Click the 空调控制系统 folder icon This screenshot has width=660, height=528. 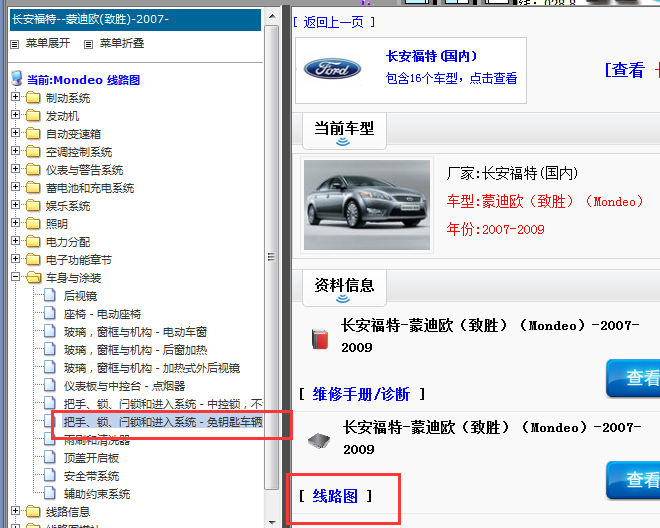pyautogui.click(x=33, y=152)
